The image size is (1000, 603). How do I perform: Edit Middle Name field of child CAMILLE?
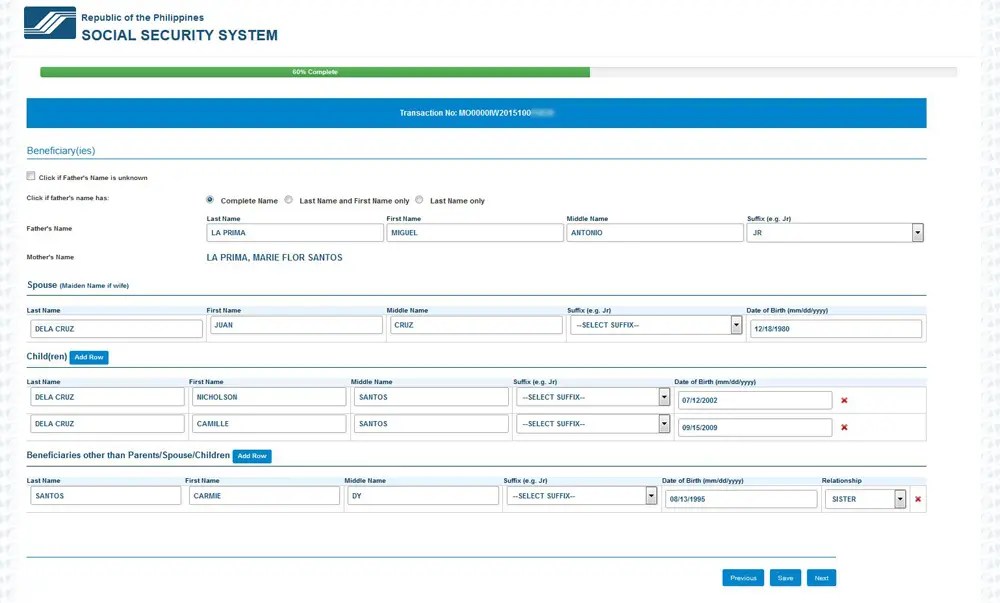431,424
